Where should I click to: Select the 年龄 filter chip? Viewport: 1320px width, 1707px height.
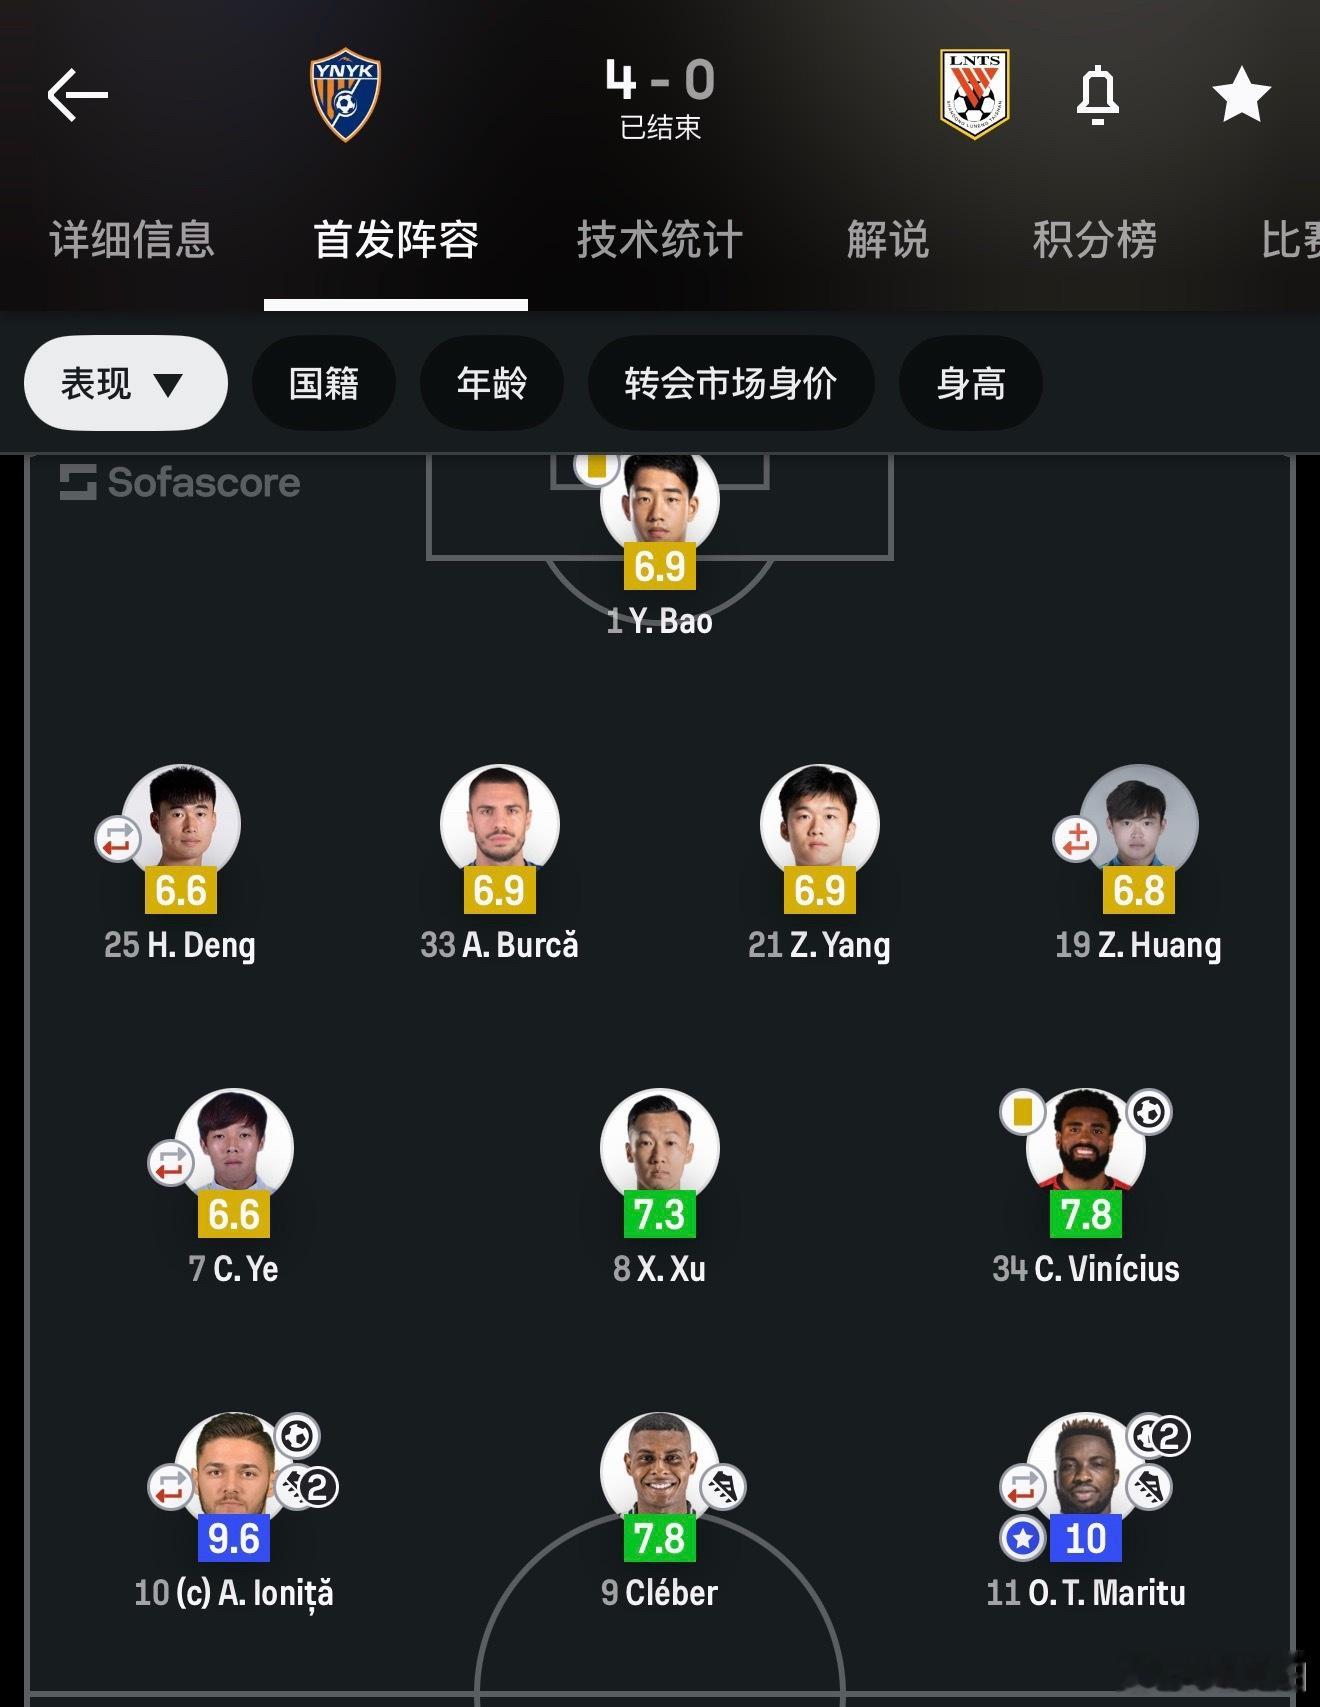(x=492, y=383)
